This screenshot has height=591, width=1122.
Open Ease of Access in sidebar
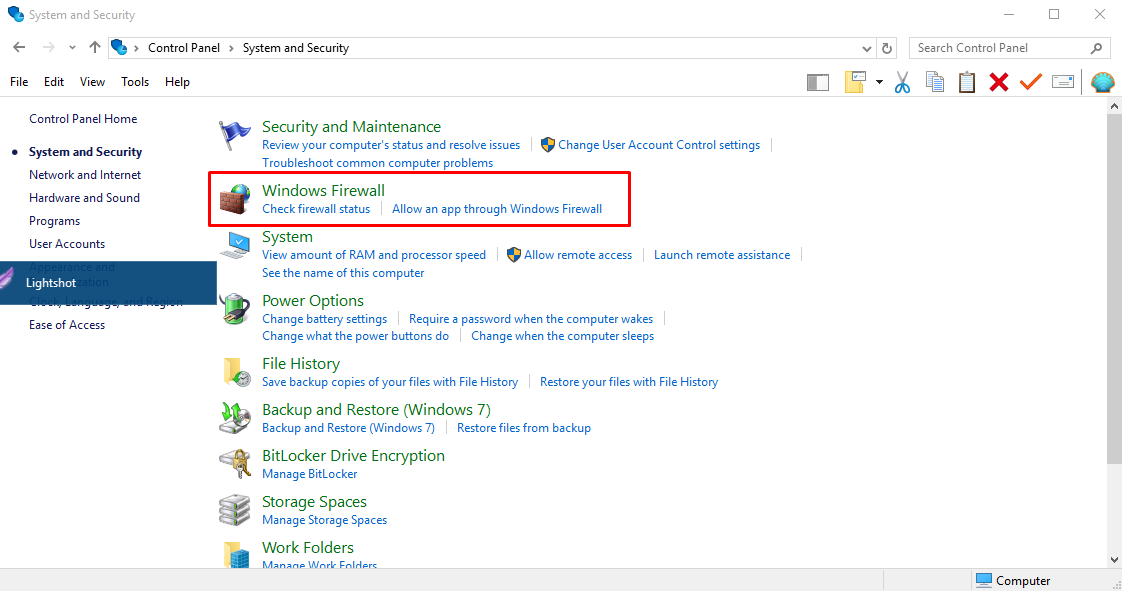coord(67,325)
